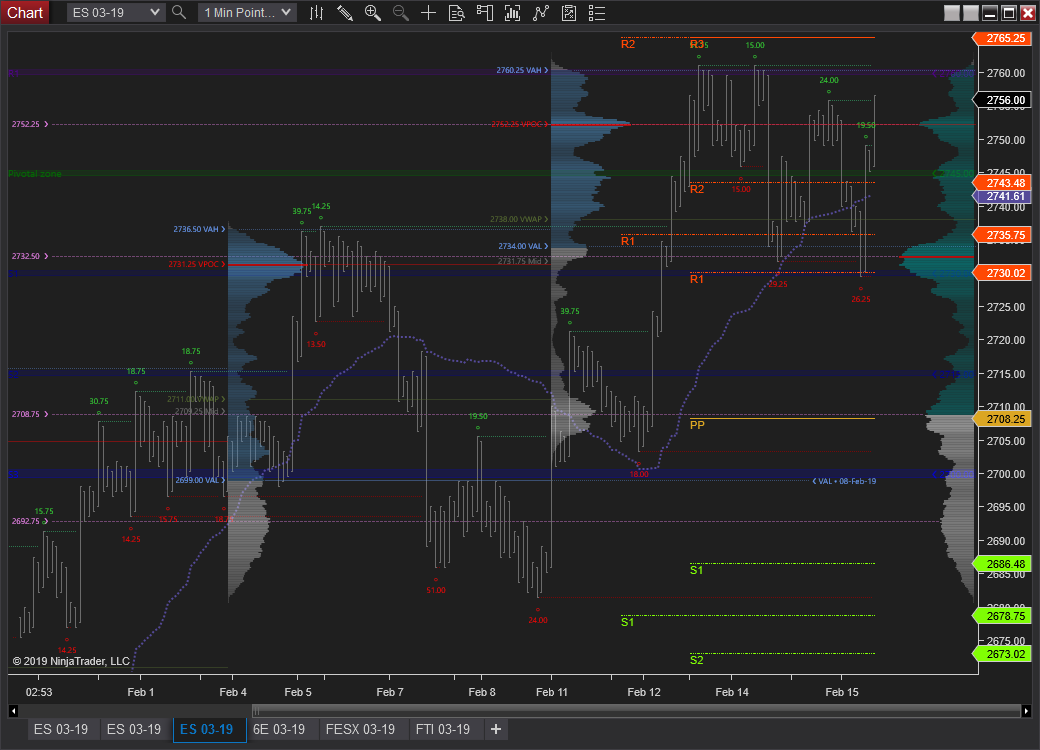
Task: Click the 2678.75 green price marker
Action: 1002,616
